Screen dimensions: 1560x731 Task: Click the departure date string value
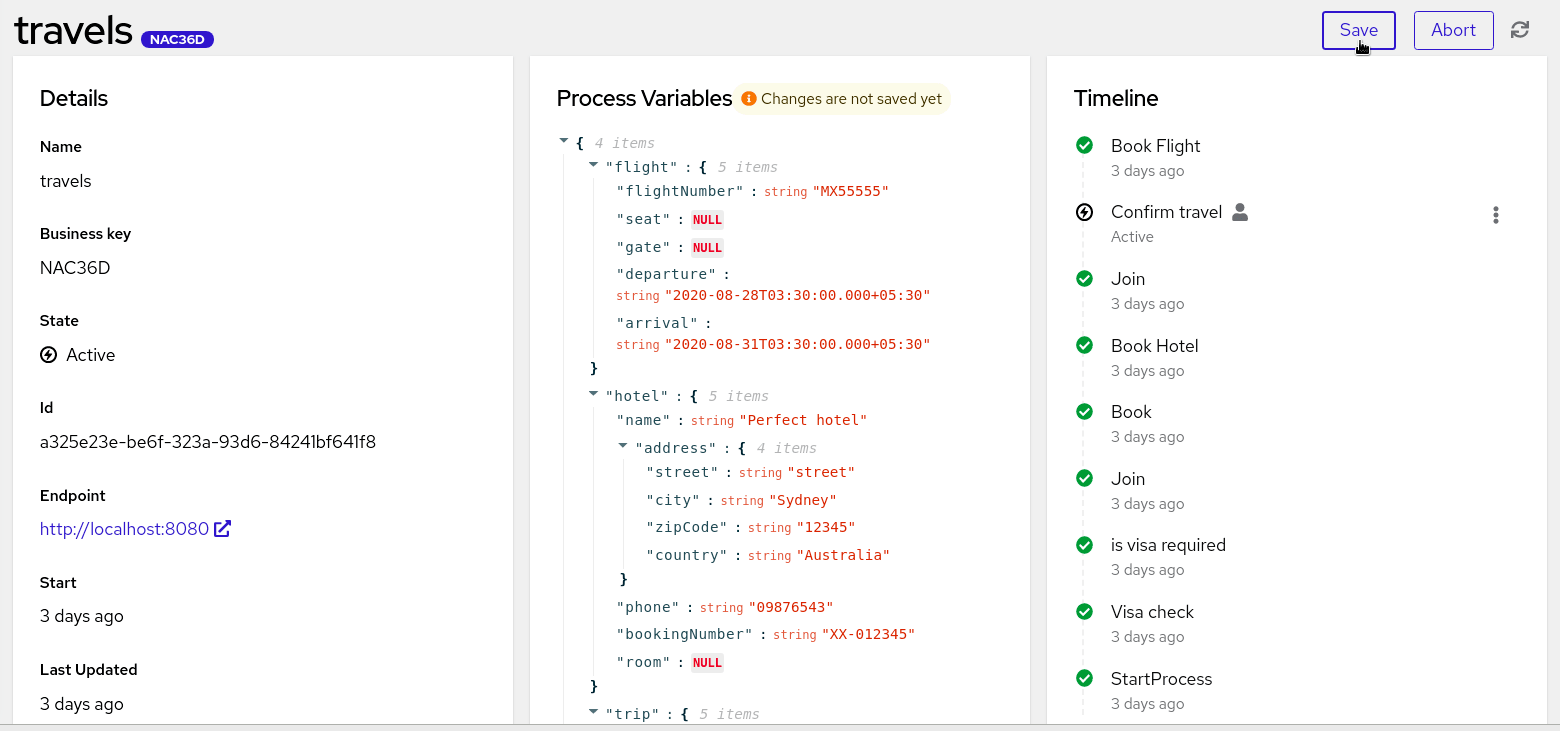pyautogui.click(x=797, y=296)
